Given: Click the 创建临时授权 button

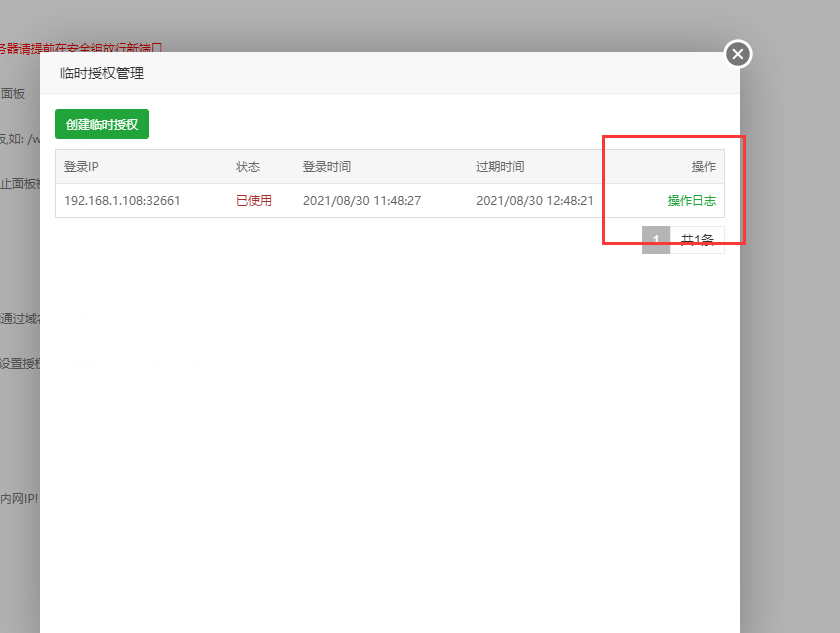Looking at the screenshot, I should click(102, 124).
